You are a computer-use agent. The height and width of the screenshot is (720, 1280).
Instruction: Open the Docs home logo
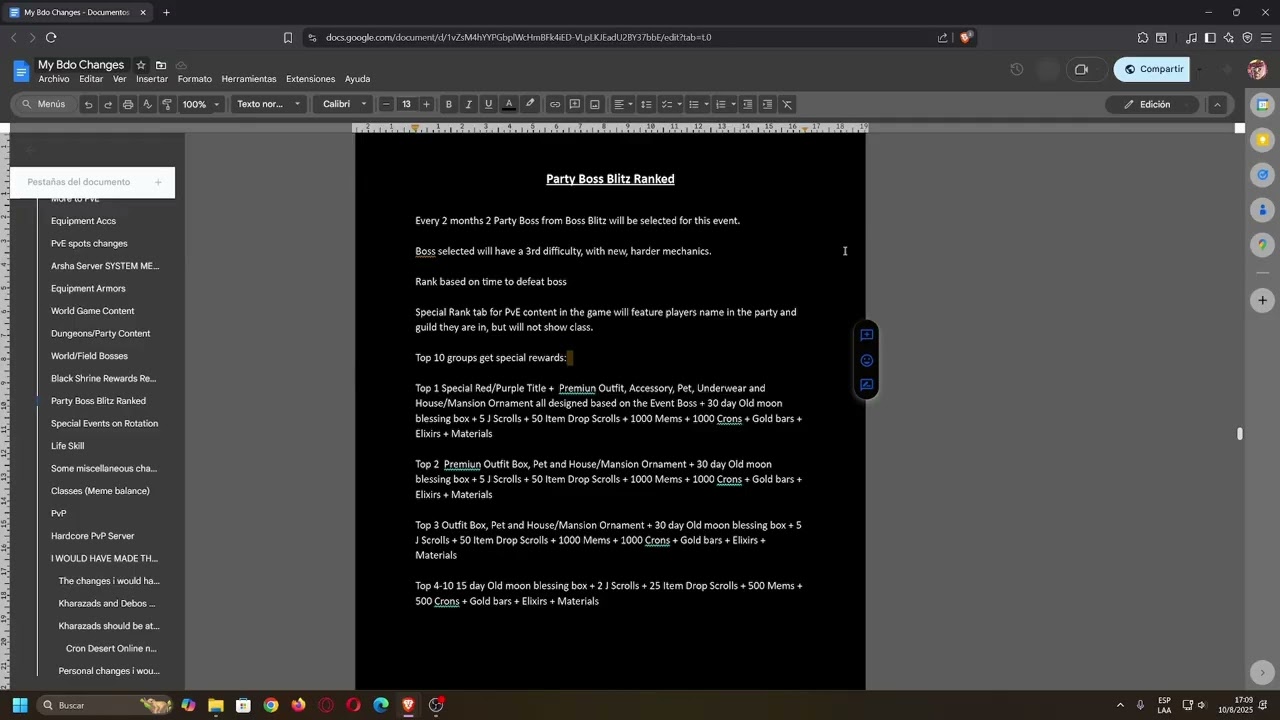coord(21,71)
